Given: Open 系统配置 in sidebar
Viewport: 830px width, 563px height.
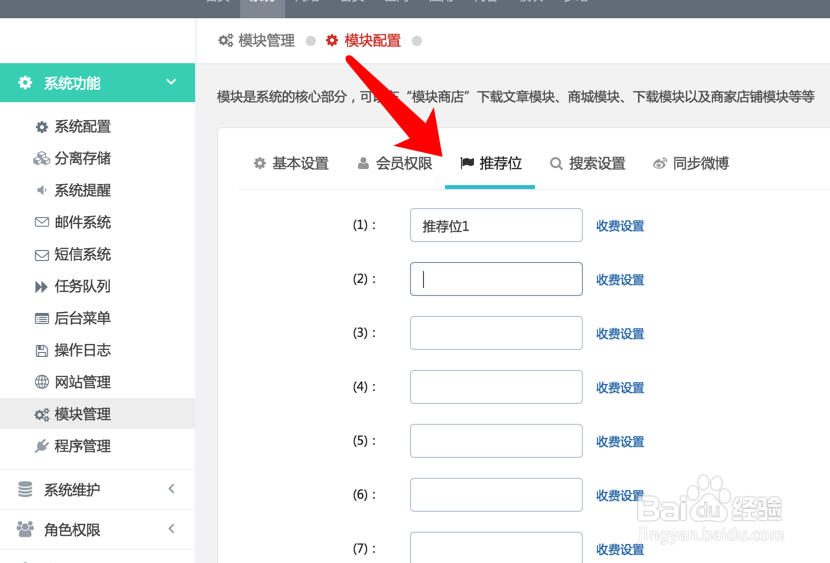Looking at the screenshot, I should coord(83,127).
